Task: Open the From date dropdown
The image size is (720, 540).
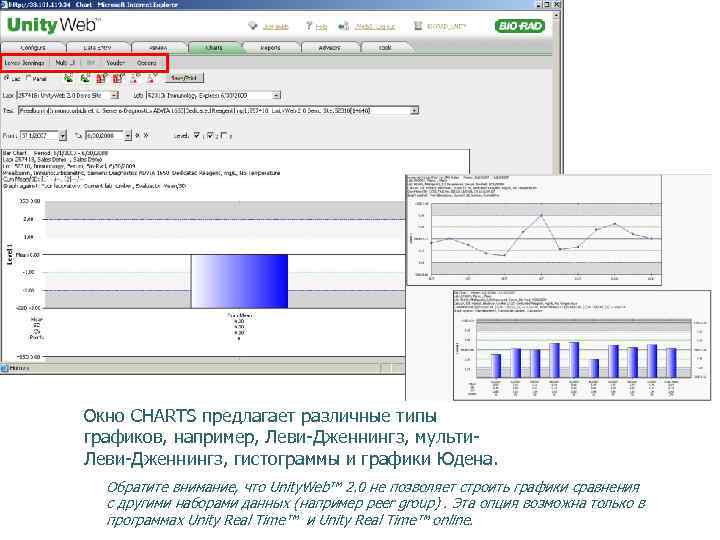Action: point(63,135)
